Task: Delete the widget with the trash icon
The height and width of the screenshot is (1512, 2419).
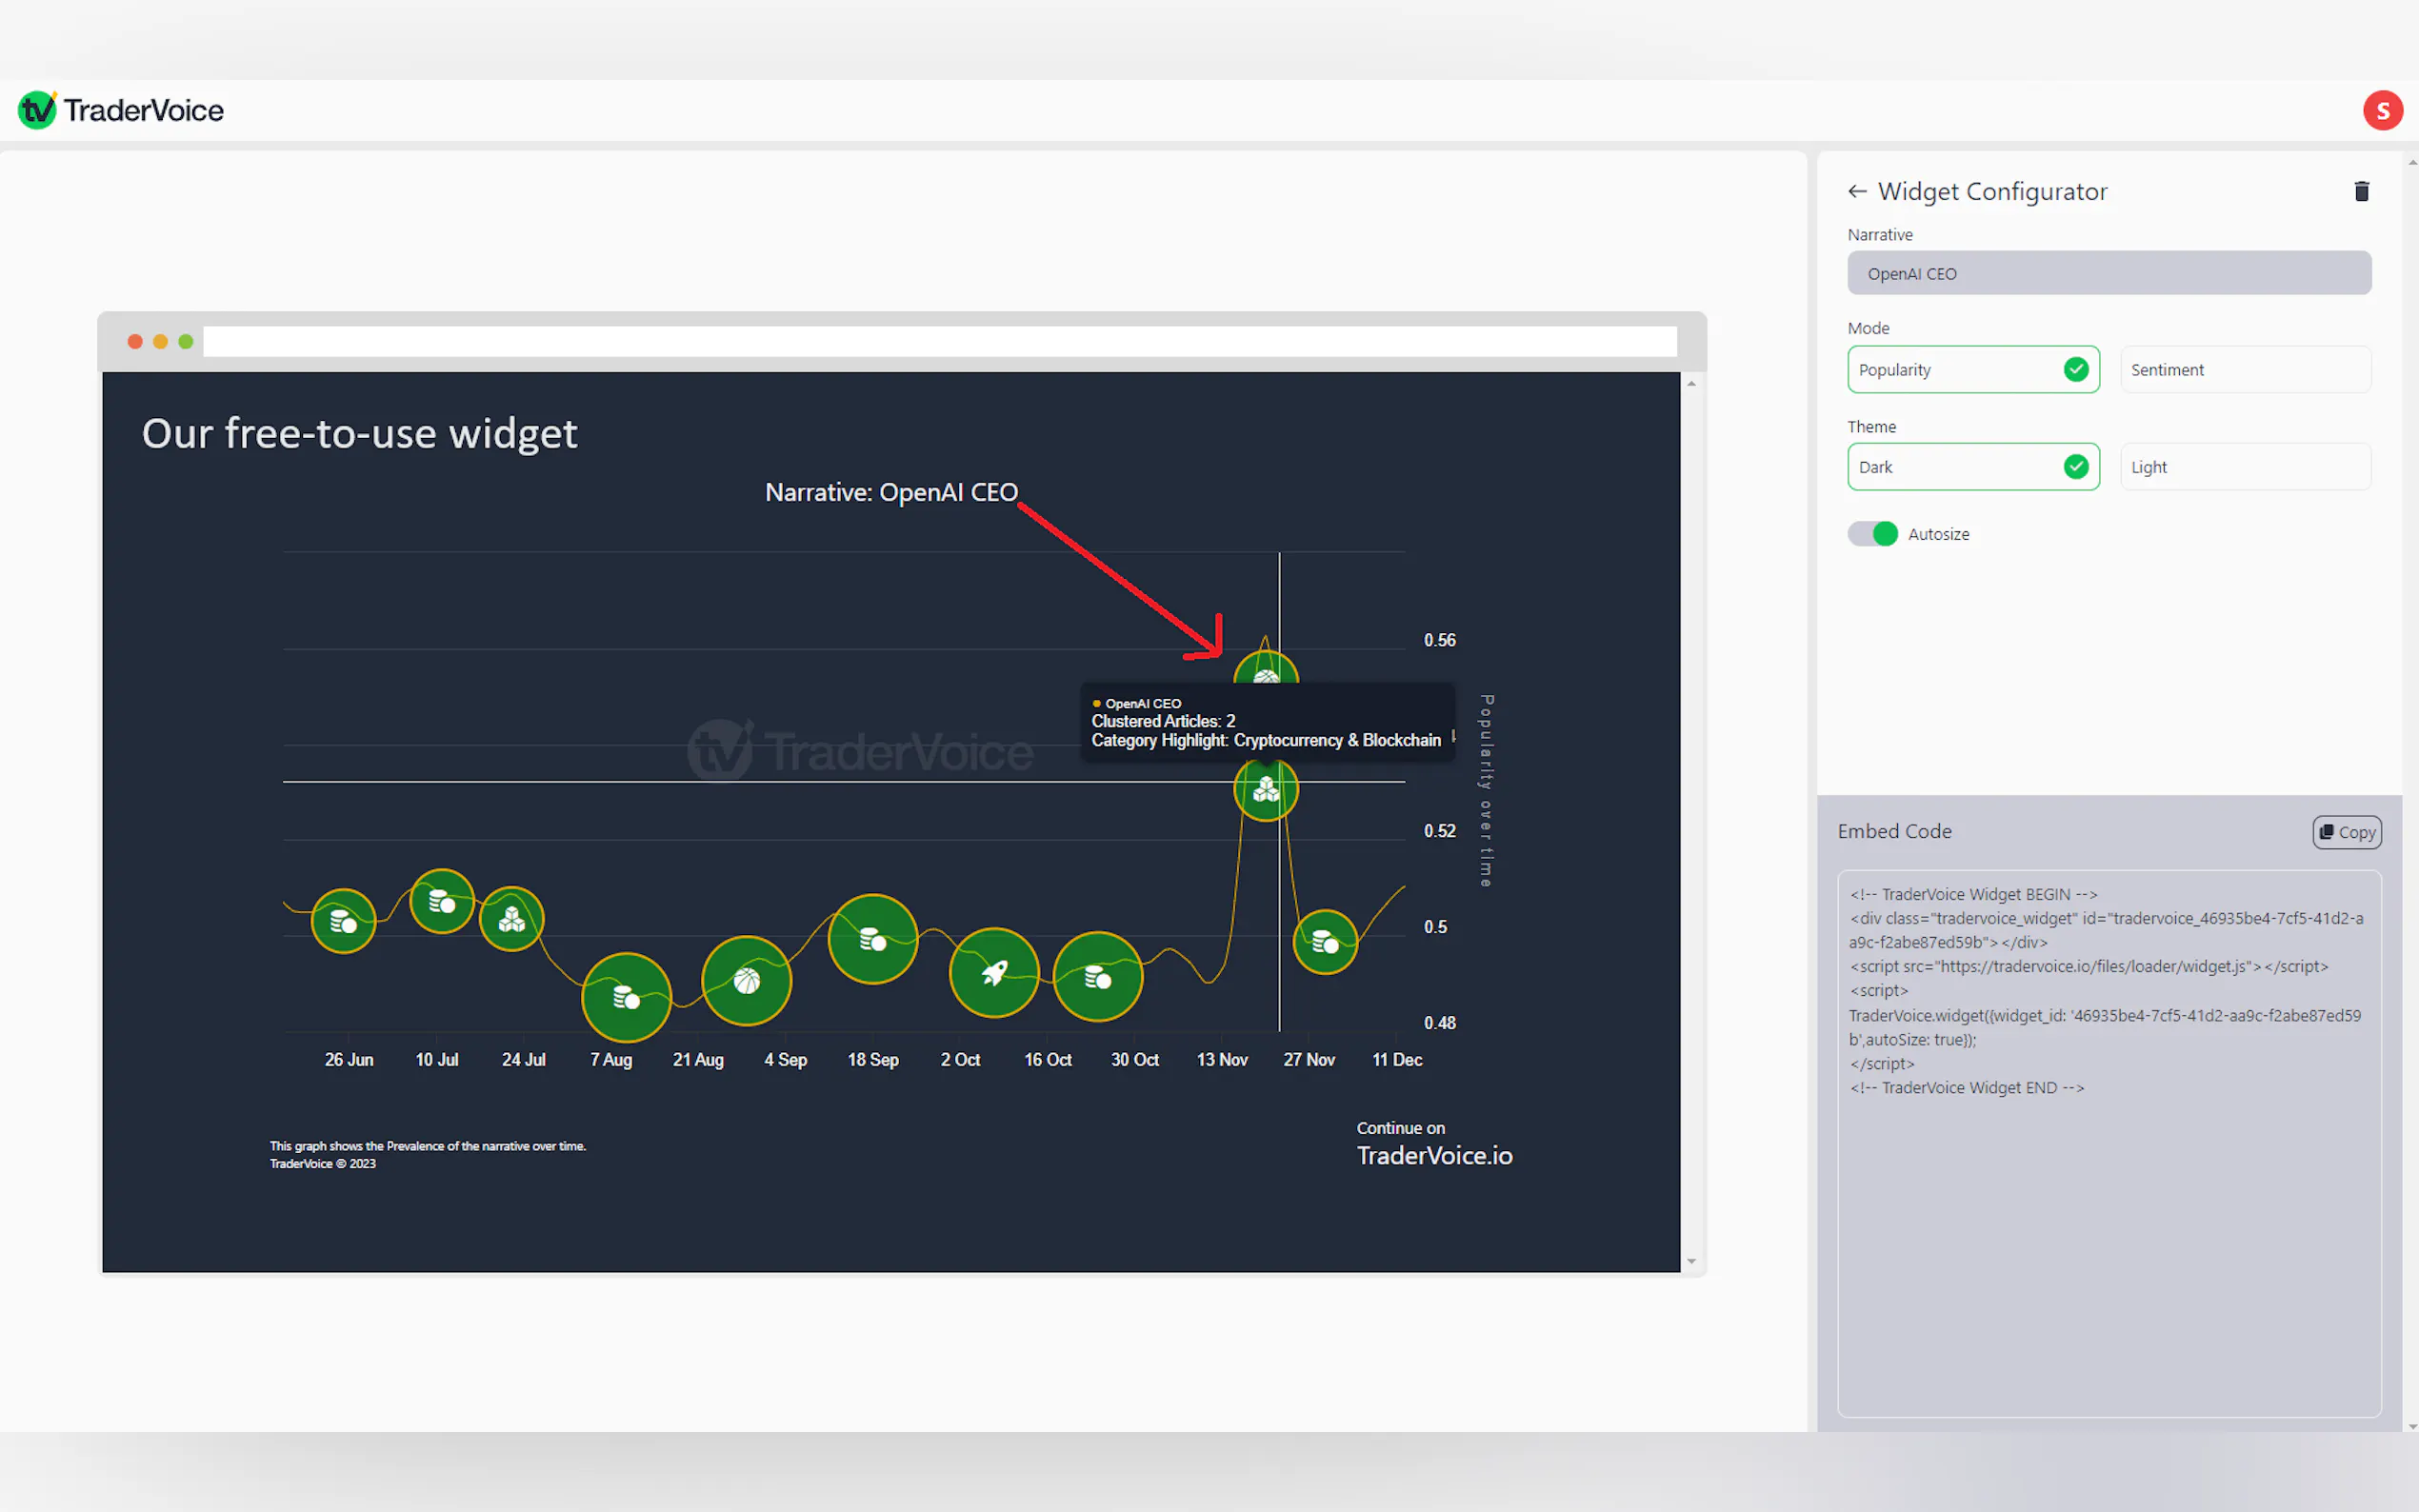Action: click(2361, 191)
